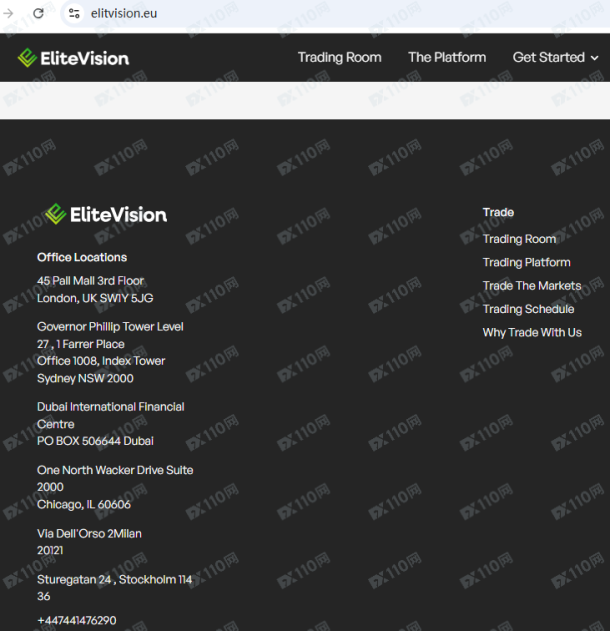
Task: Expand the Get Started dropdown
Action: click(x=555, y=58)
